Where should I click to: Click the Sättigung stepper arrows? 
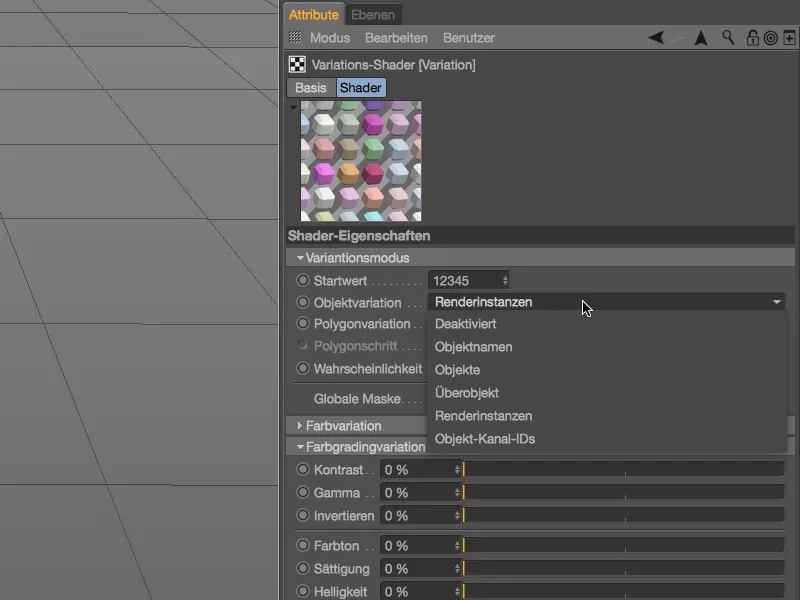[x=457, y=568]
